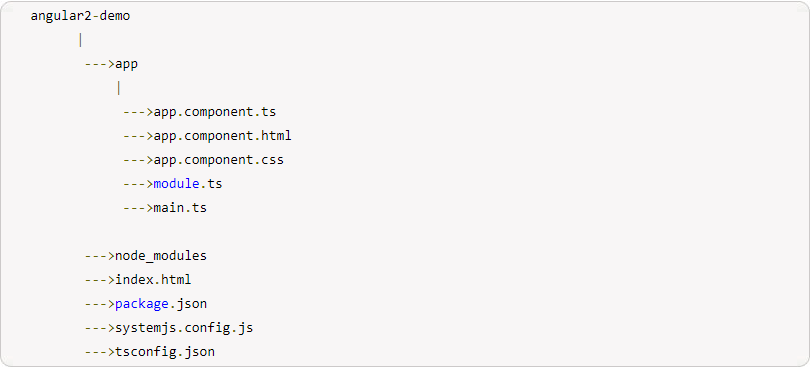Select the app.component.html file name

click(x=222, y=136)
